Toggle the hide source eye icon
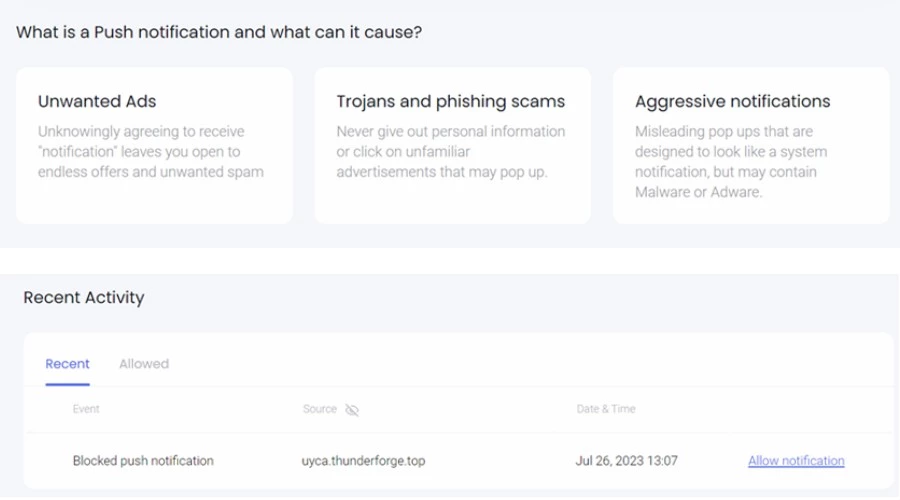 (x=352, y=409)
